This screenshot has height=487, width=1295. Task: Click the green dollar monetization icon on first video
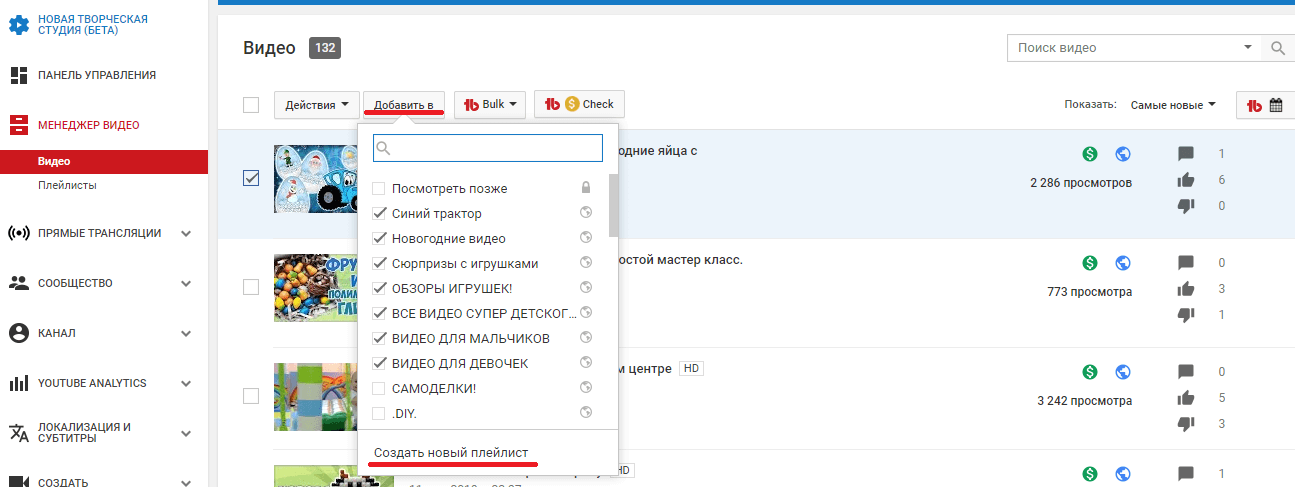[1090, 154]
